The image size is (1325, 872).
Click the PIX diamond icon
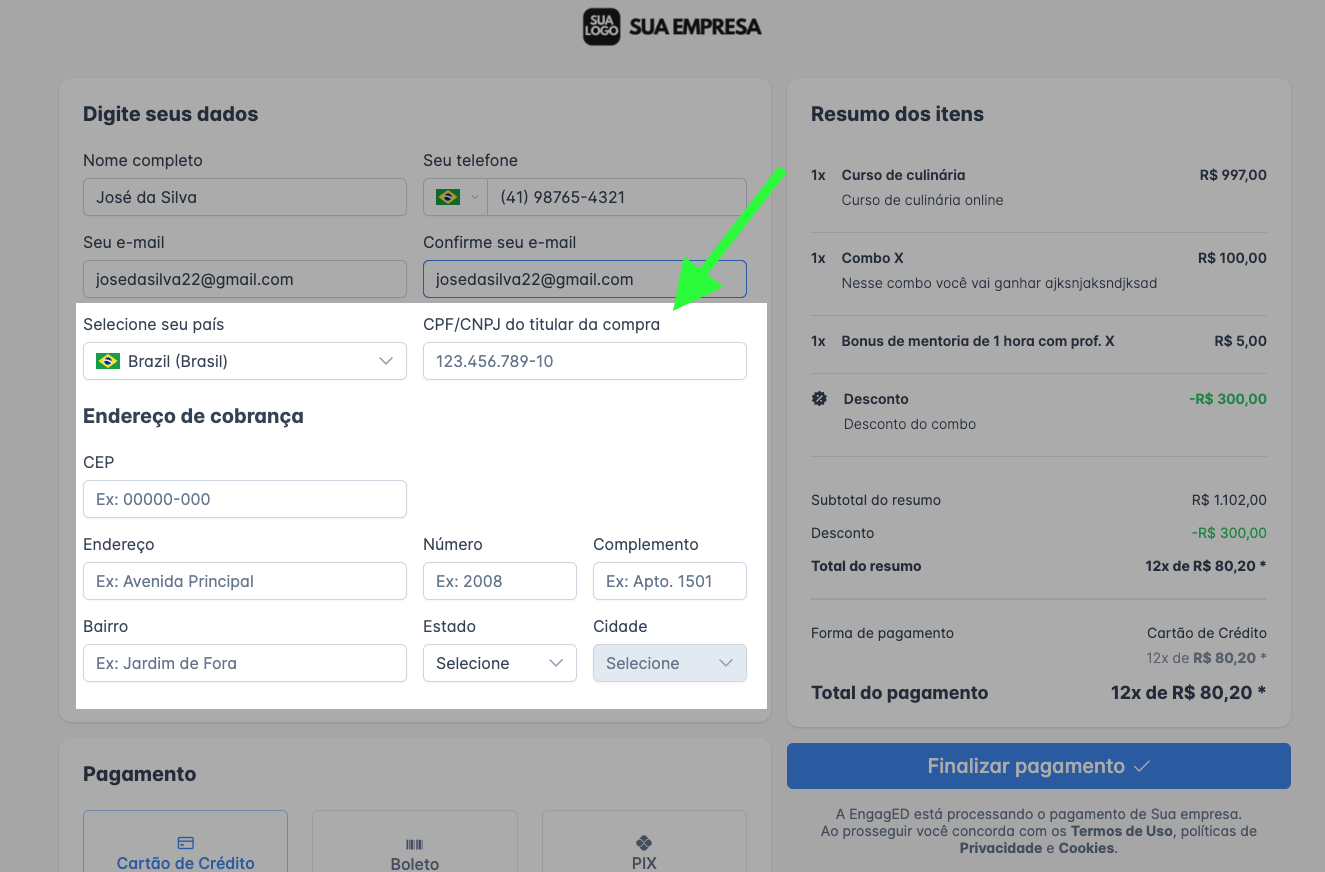click(x=644, y=843)
